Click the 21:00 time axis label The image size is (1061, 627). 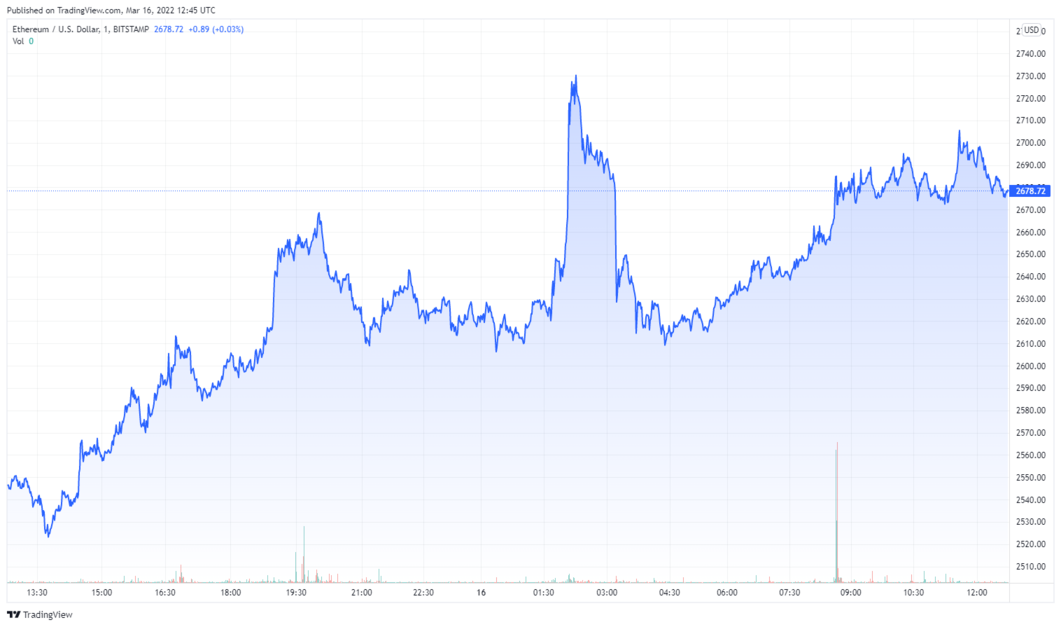[361, 593]
